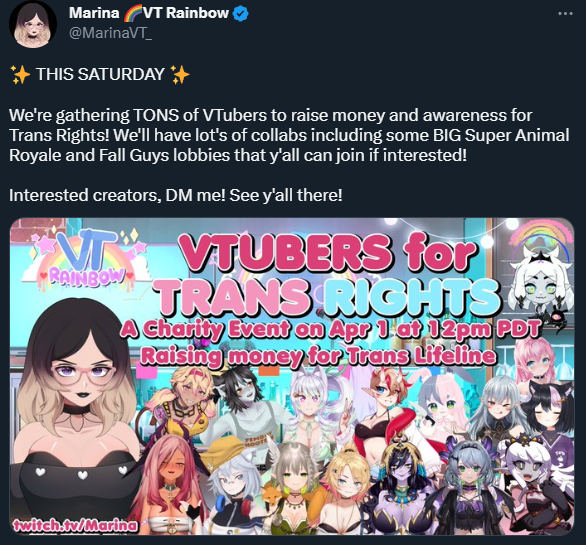Open the three-dot more options menu
This screenshot has width=586, height=545.
[565, 13]
